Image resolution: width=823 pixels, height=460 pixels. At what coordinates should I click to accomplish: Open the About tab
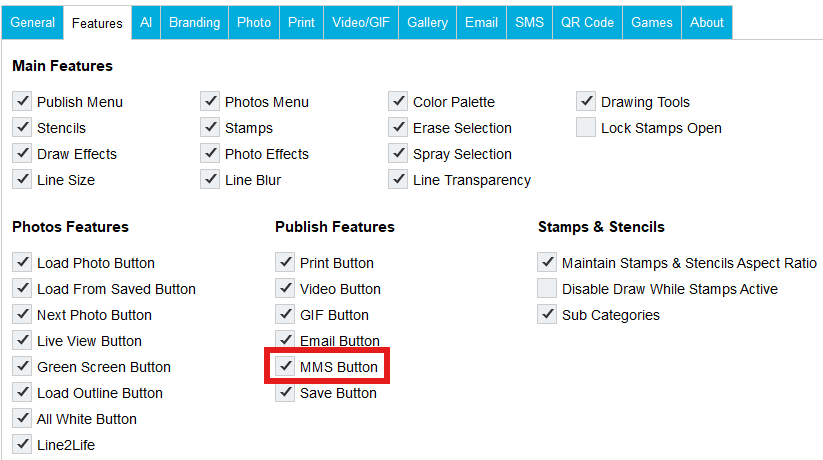(707, 23)
